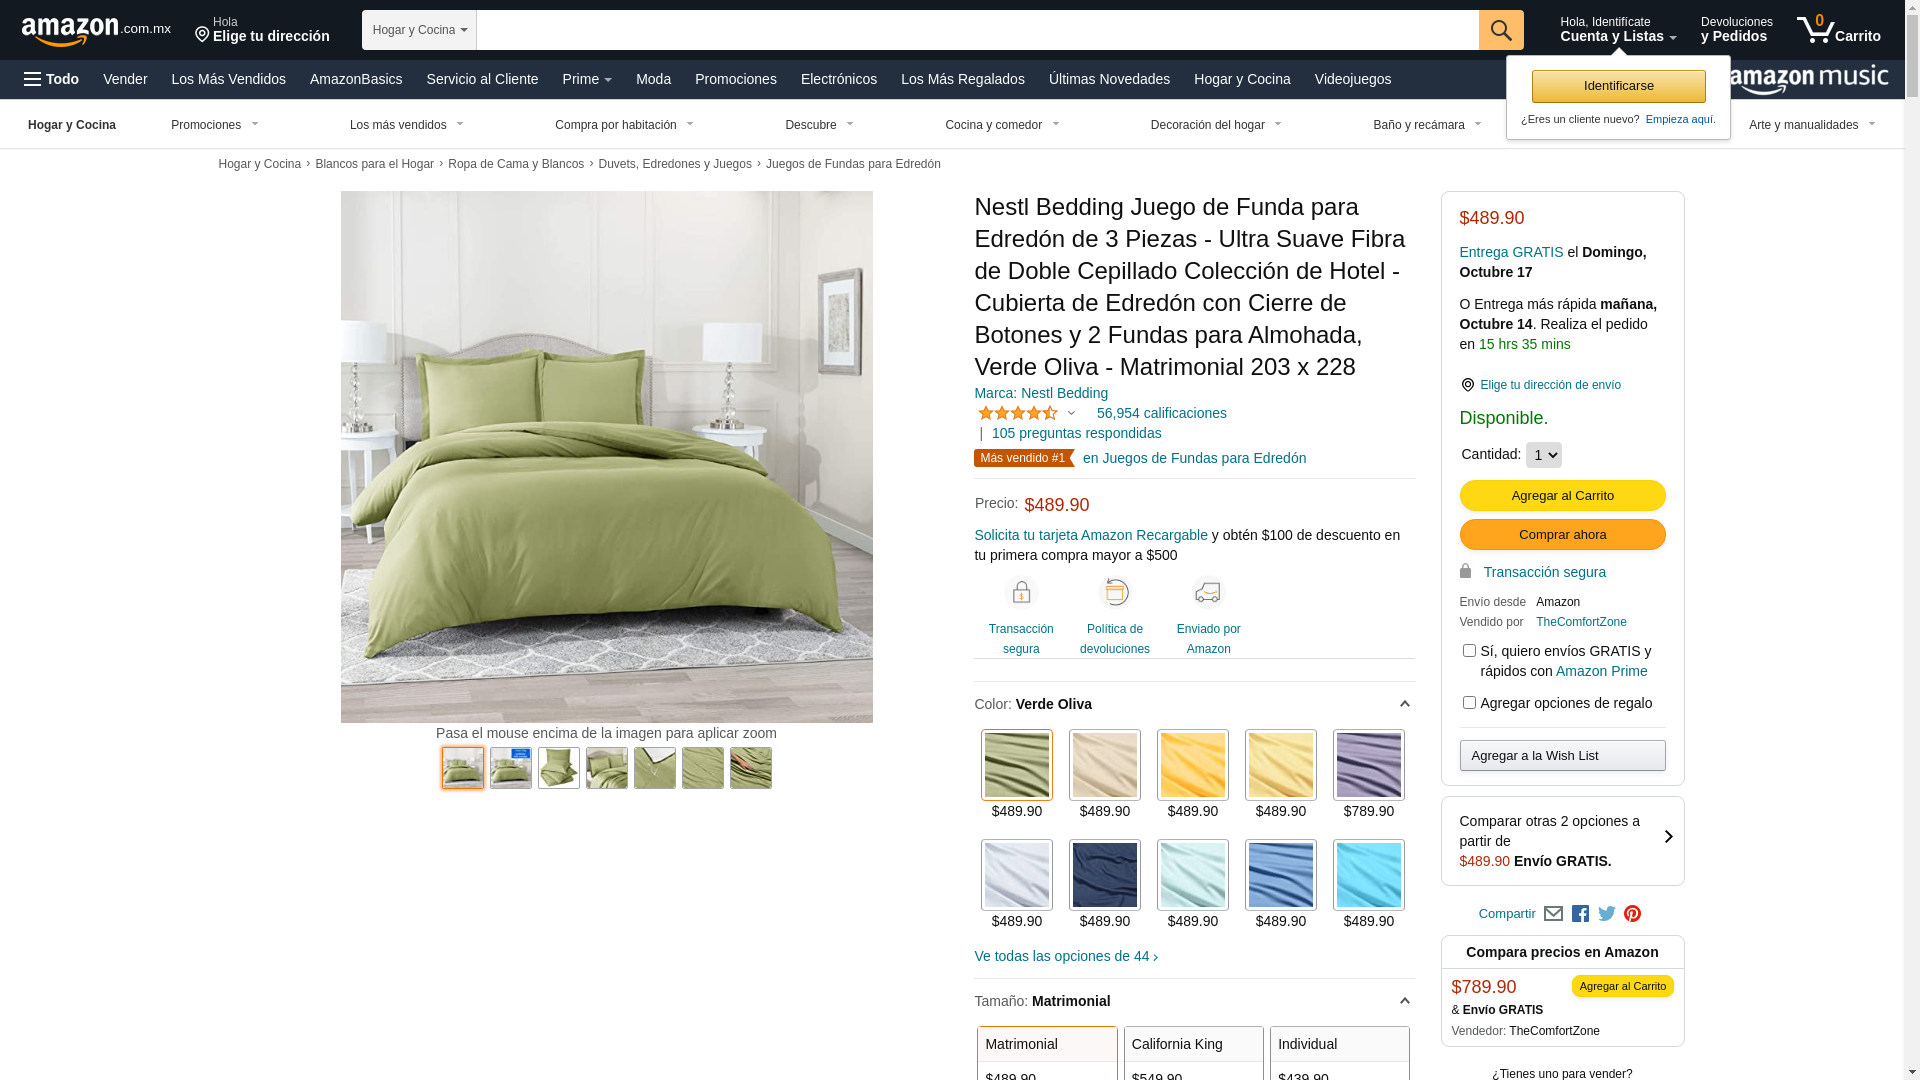This screenshot has height=1080, width=1920.
Task: Enable free shipping with Amazon Prime checkbox
Action: click(1469, 651)
